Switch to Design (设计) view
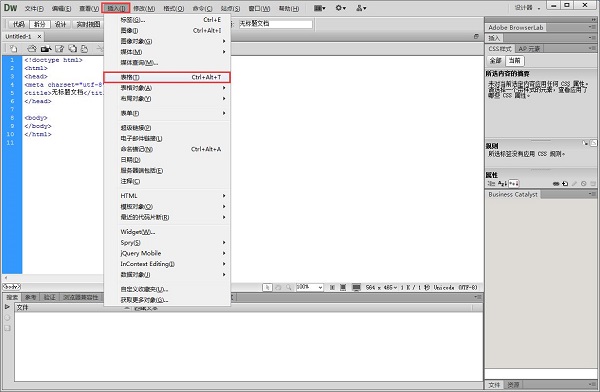This screenshot has height=392, width=600. 60,24
